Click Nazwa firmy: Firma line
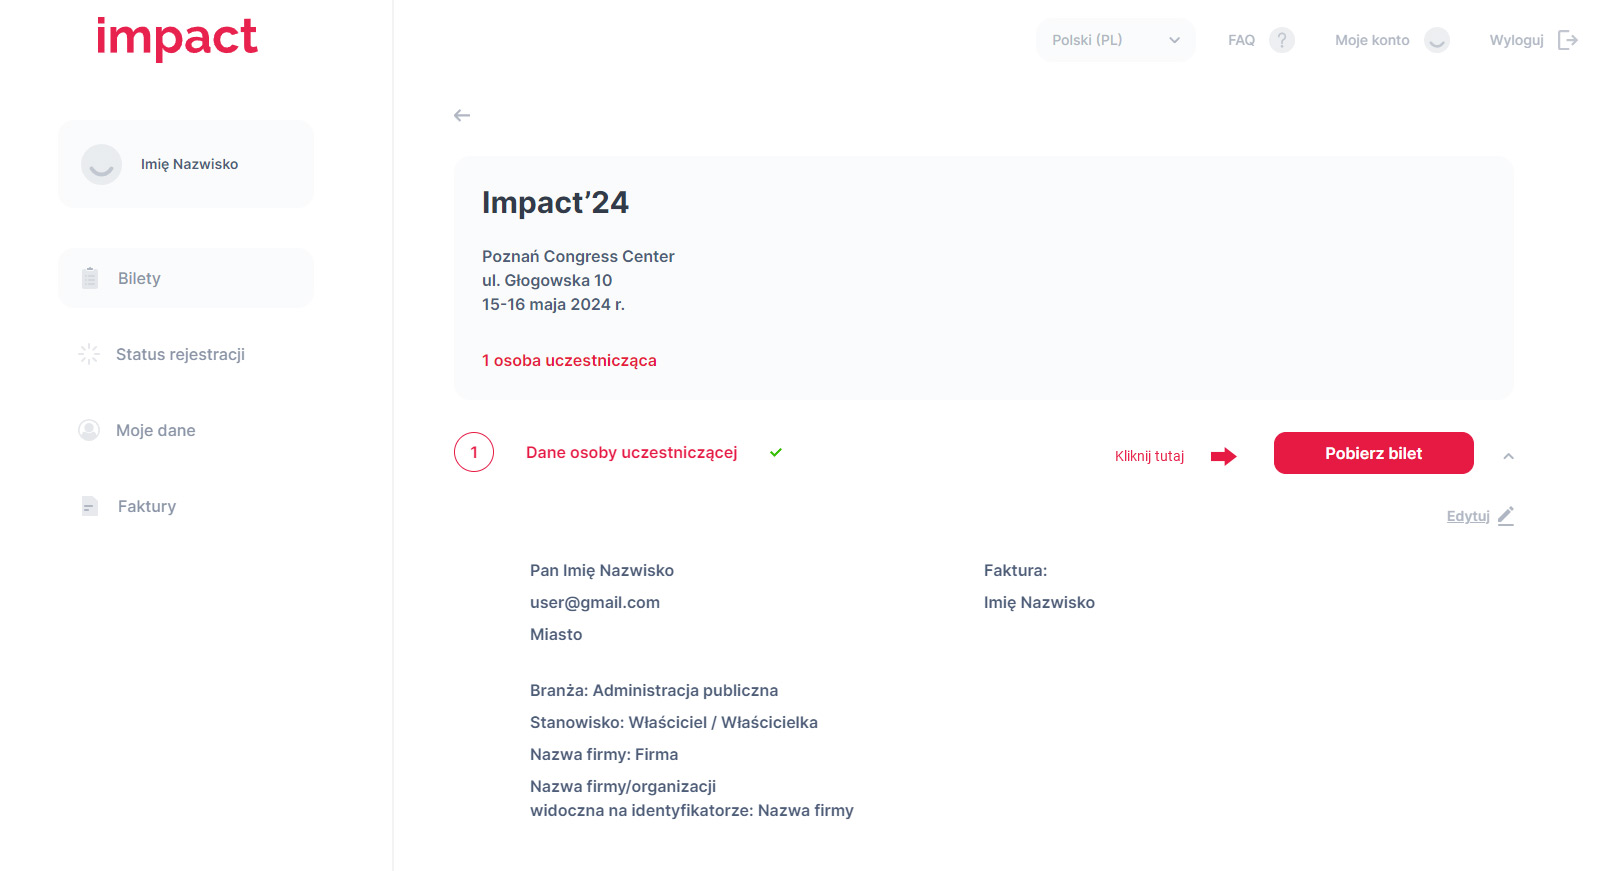This screenshot has height=871, width=1610. pos(604,754)
